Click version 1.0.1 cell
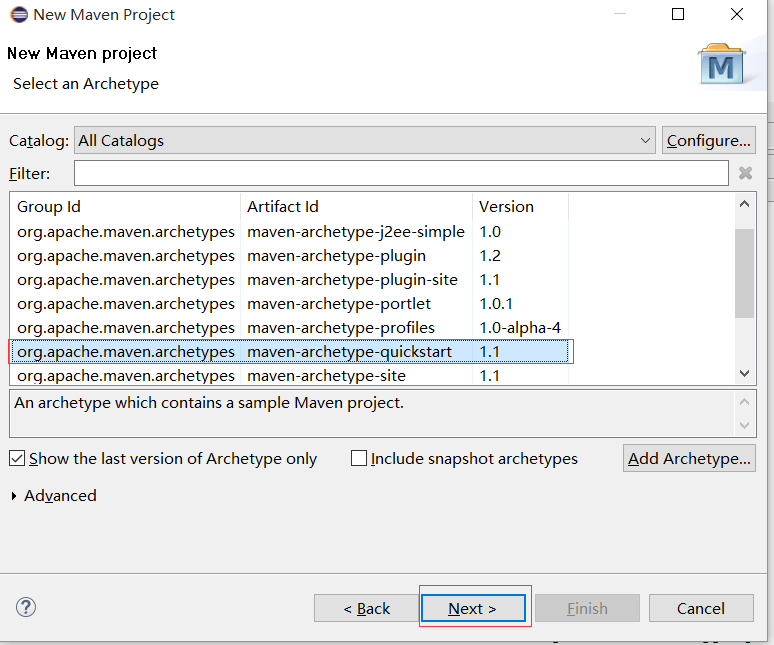Image resolution: width=774 pixels, height=645 pixels. pos(496,304)
